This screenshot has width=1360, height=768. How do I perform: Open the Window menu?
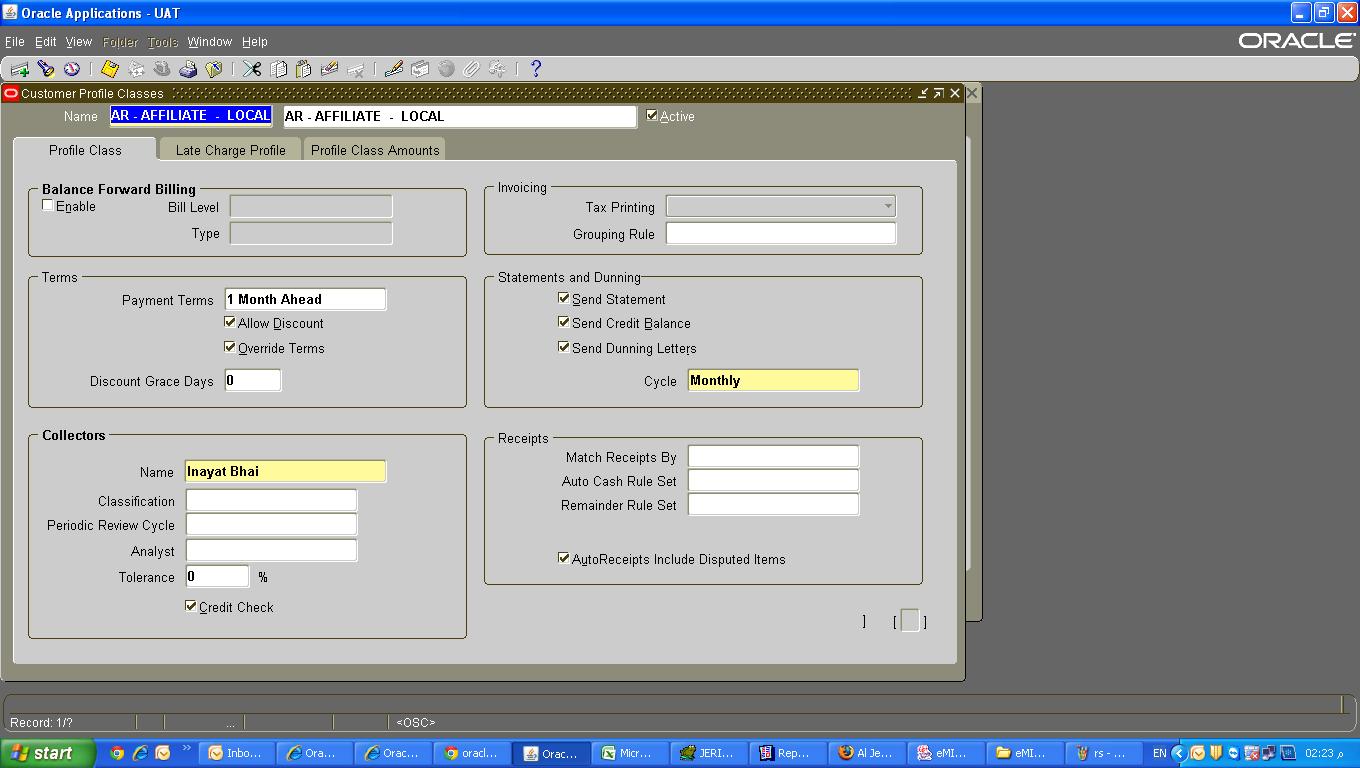[210, 42]
